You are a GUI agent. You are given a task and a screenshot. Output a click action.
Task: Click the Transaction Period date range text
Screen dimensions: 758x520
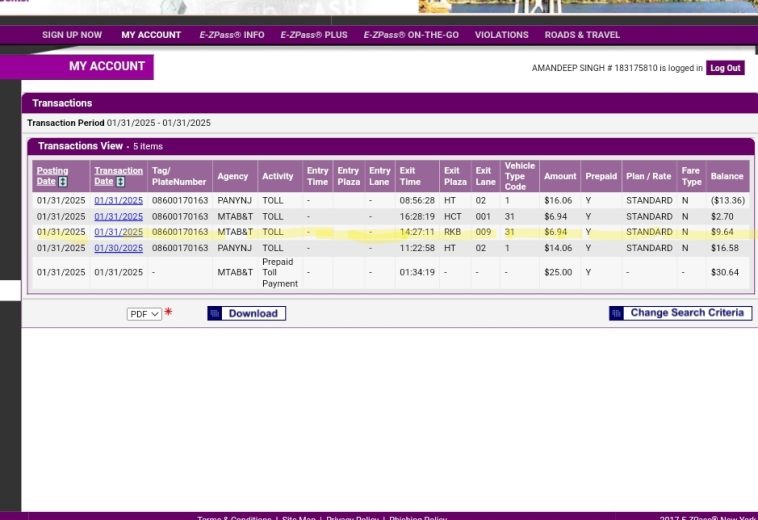tap(159, 123)
